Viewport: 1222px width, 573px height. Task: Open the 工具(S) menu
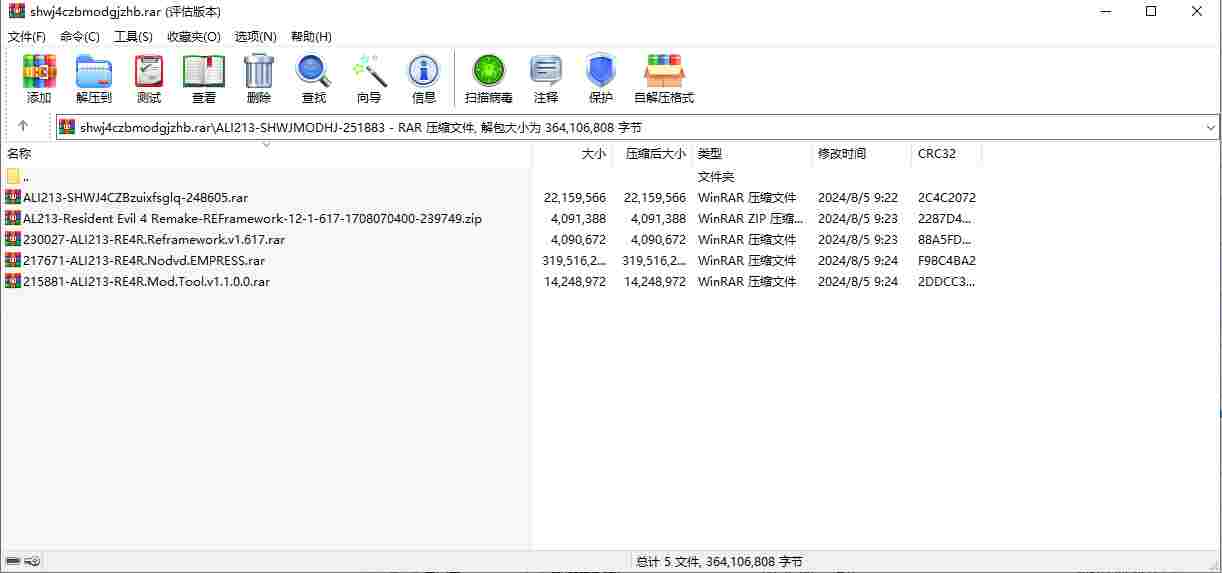pos(133,36)
